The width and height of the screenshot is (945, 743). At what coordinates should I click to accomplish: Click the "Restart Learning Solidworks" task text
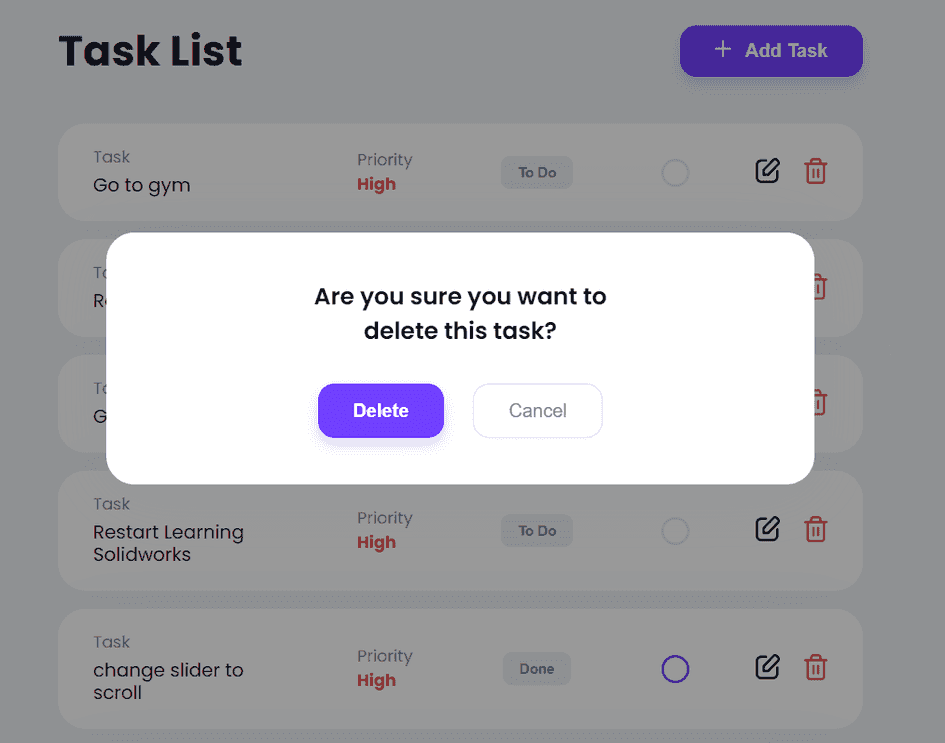pos(168,543)
